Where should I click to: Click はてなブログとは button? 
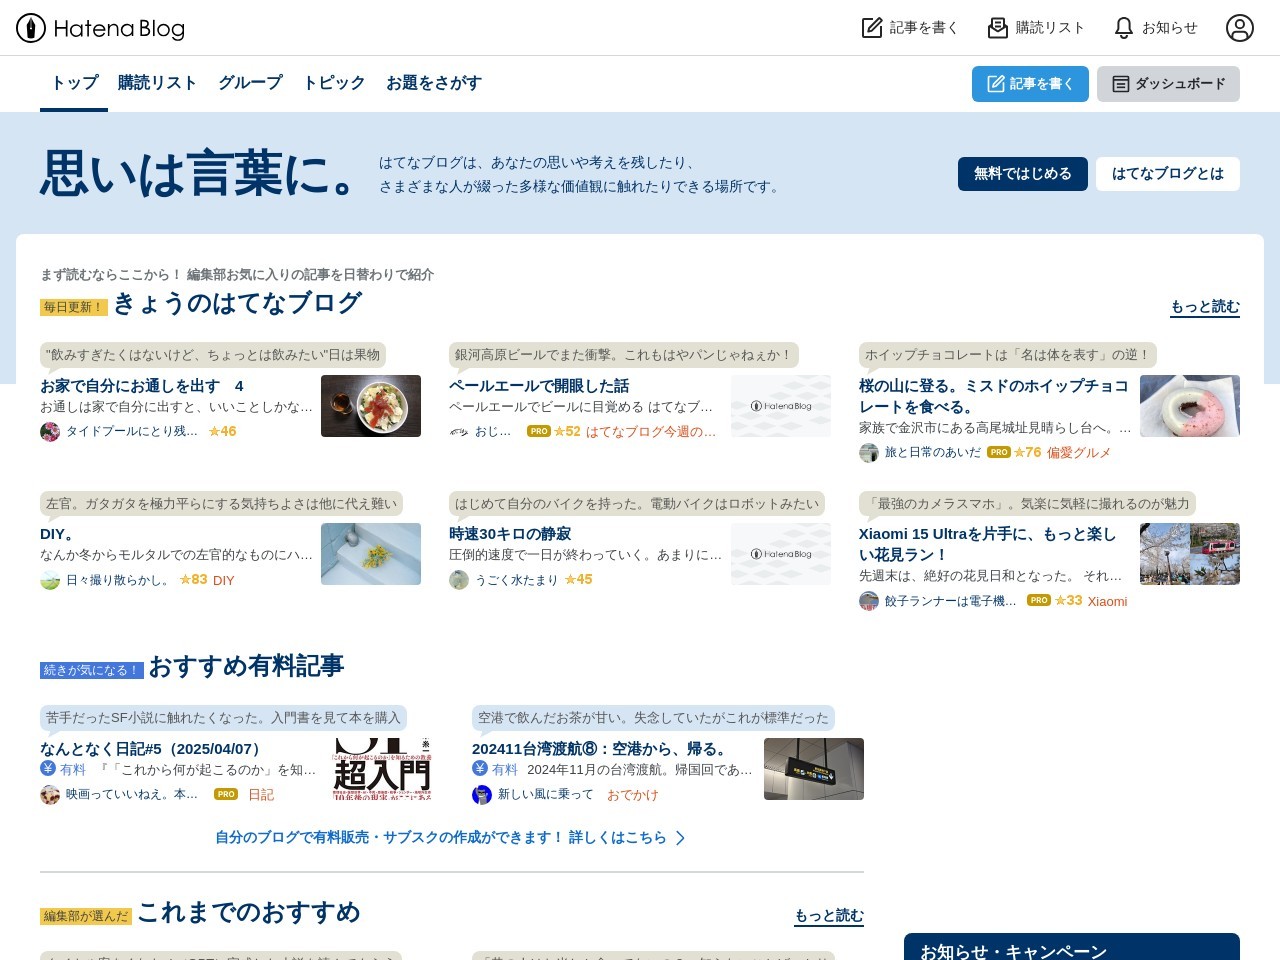(1168, 174)
